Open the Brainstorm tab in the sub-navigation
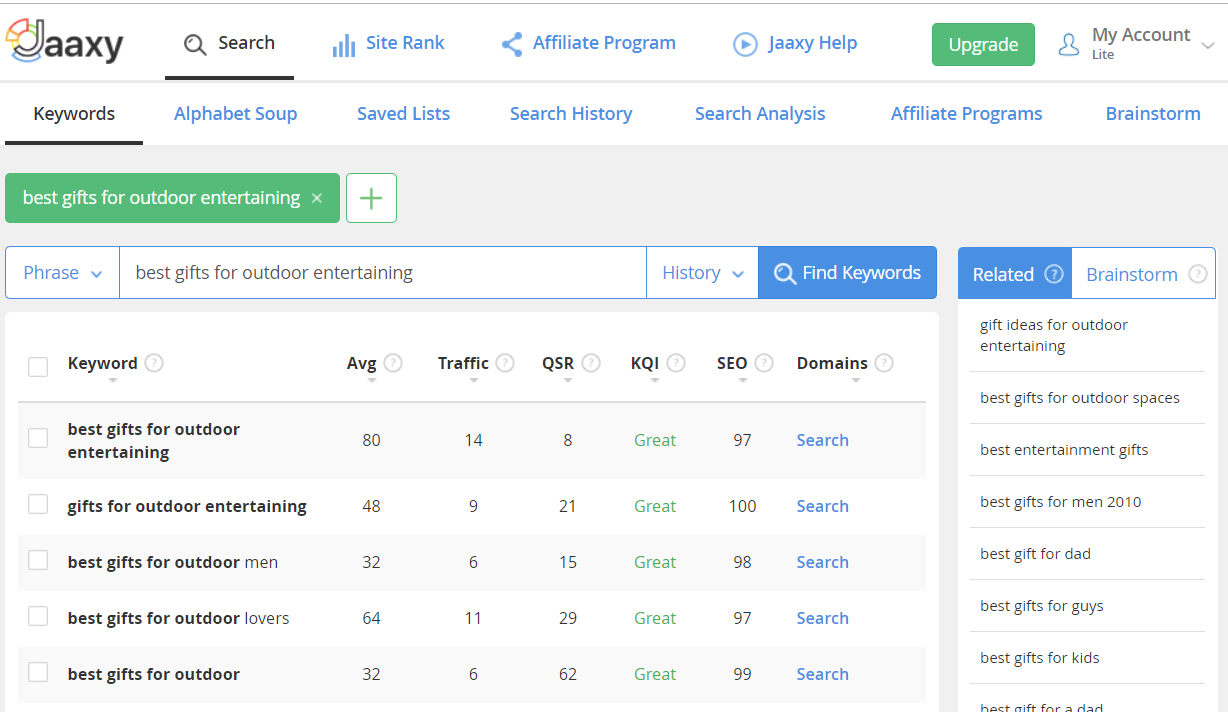Image resolution: width=1228 pixels, height=712 pixels. tap(1153, 114)
